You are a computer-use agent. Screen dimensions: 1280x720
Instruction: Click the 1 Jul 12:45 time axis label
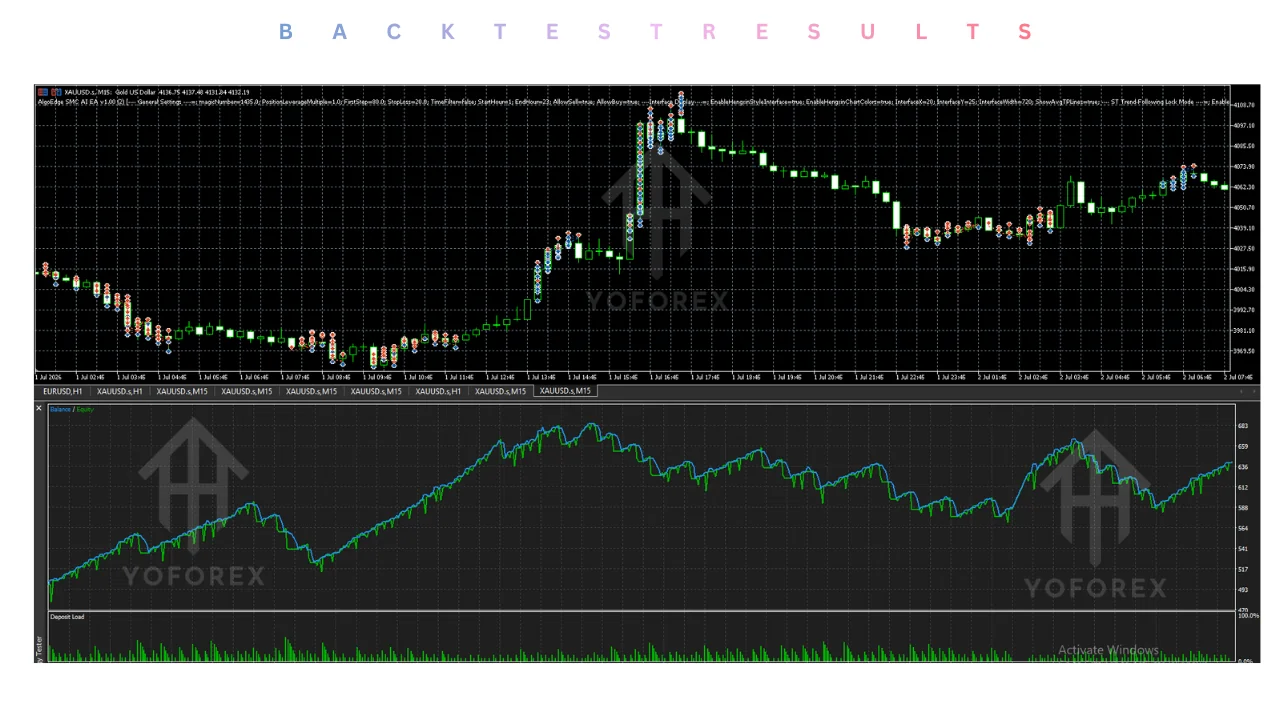(501, 378)
